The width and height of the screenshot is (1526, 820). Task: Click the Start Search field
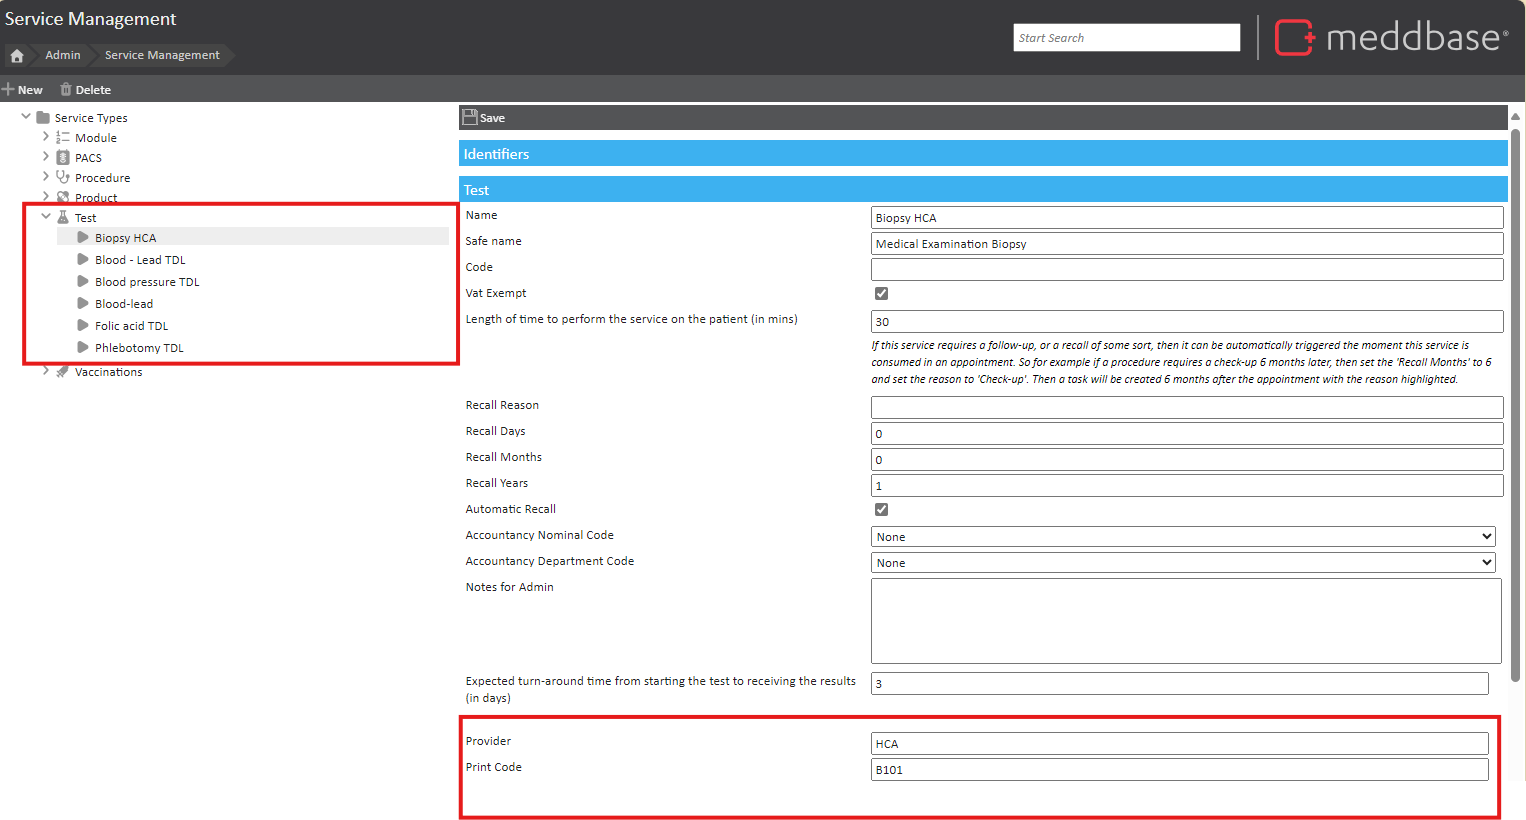(x=1126, y=38)
